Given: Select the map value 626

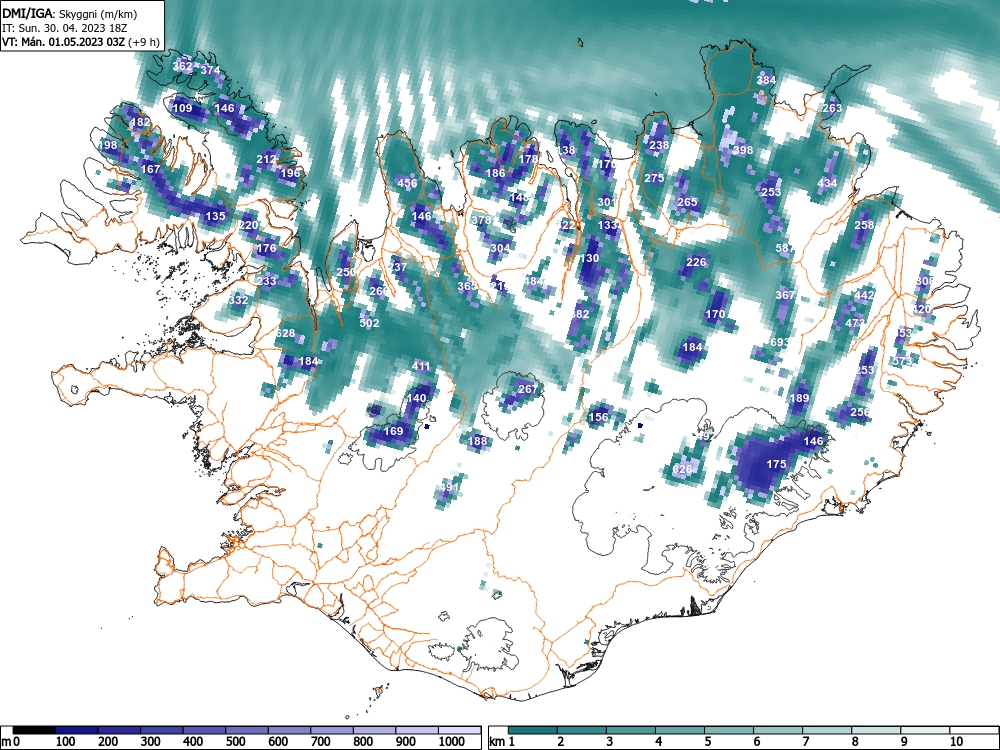Looking at the screenshot, I should [x=682, y=470].
